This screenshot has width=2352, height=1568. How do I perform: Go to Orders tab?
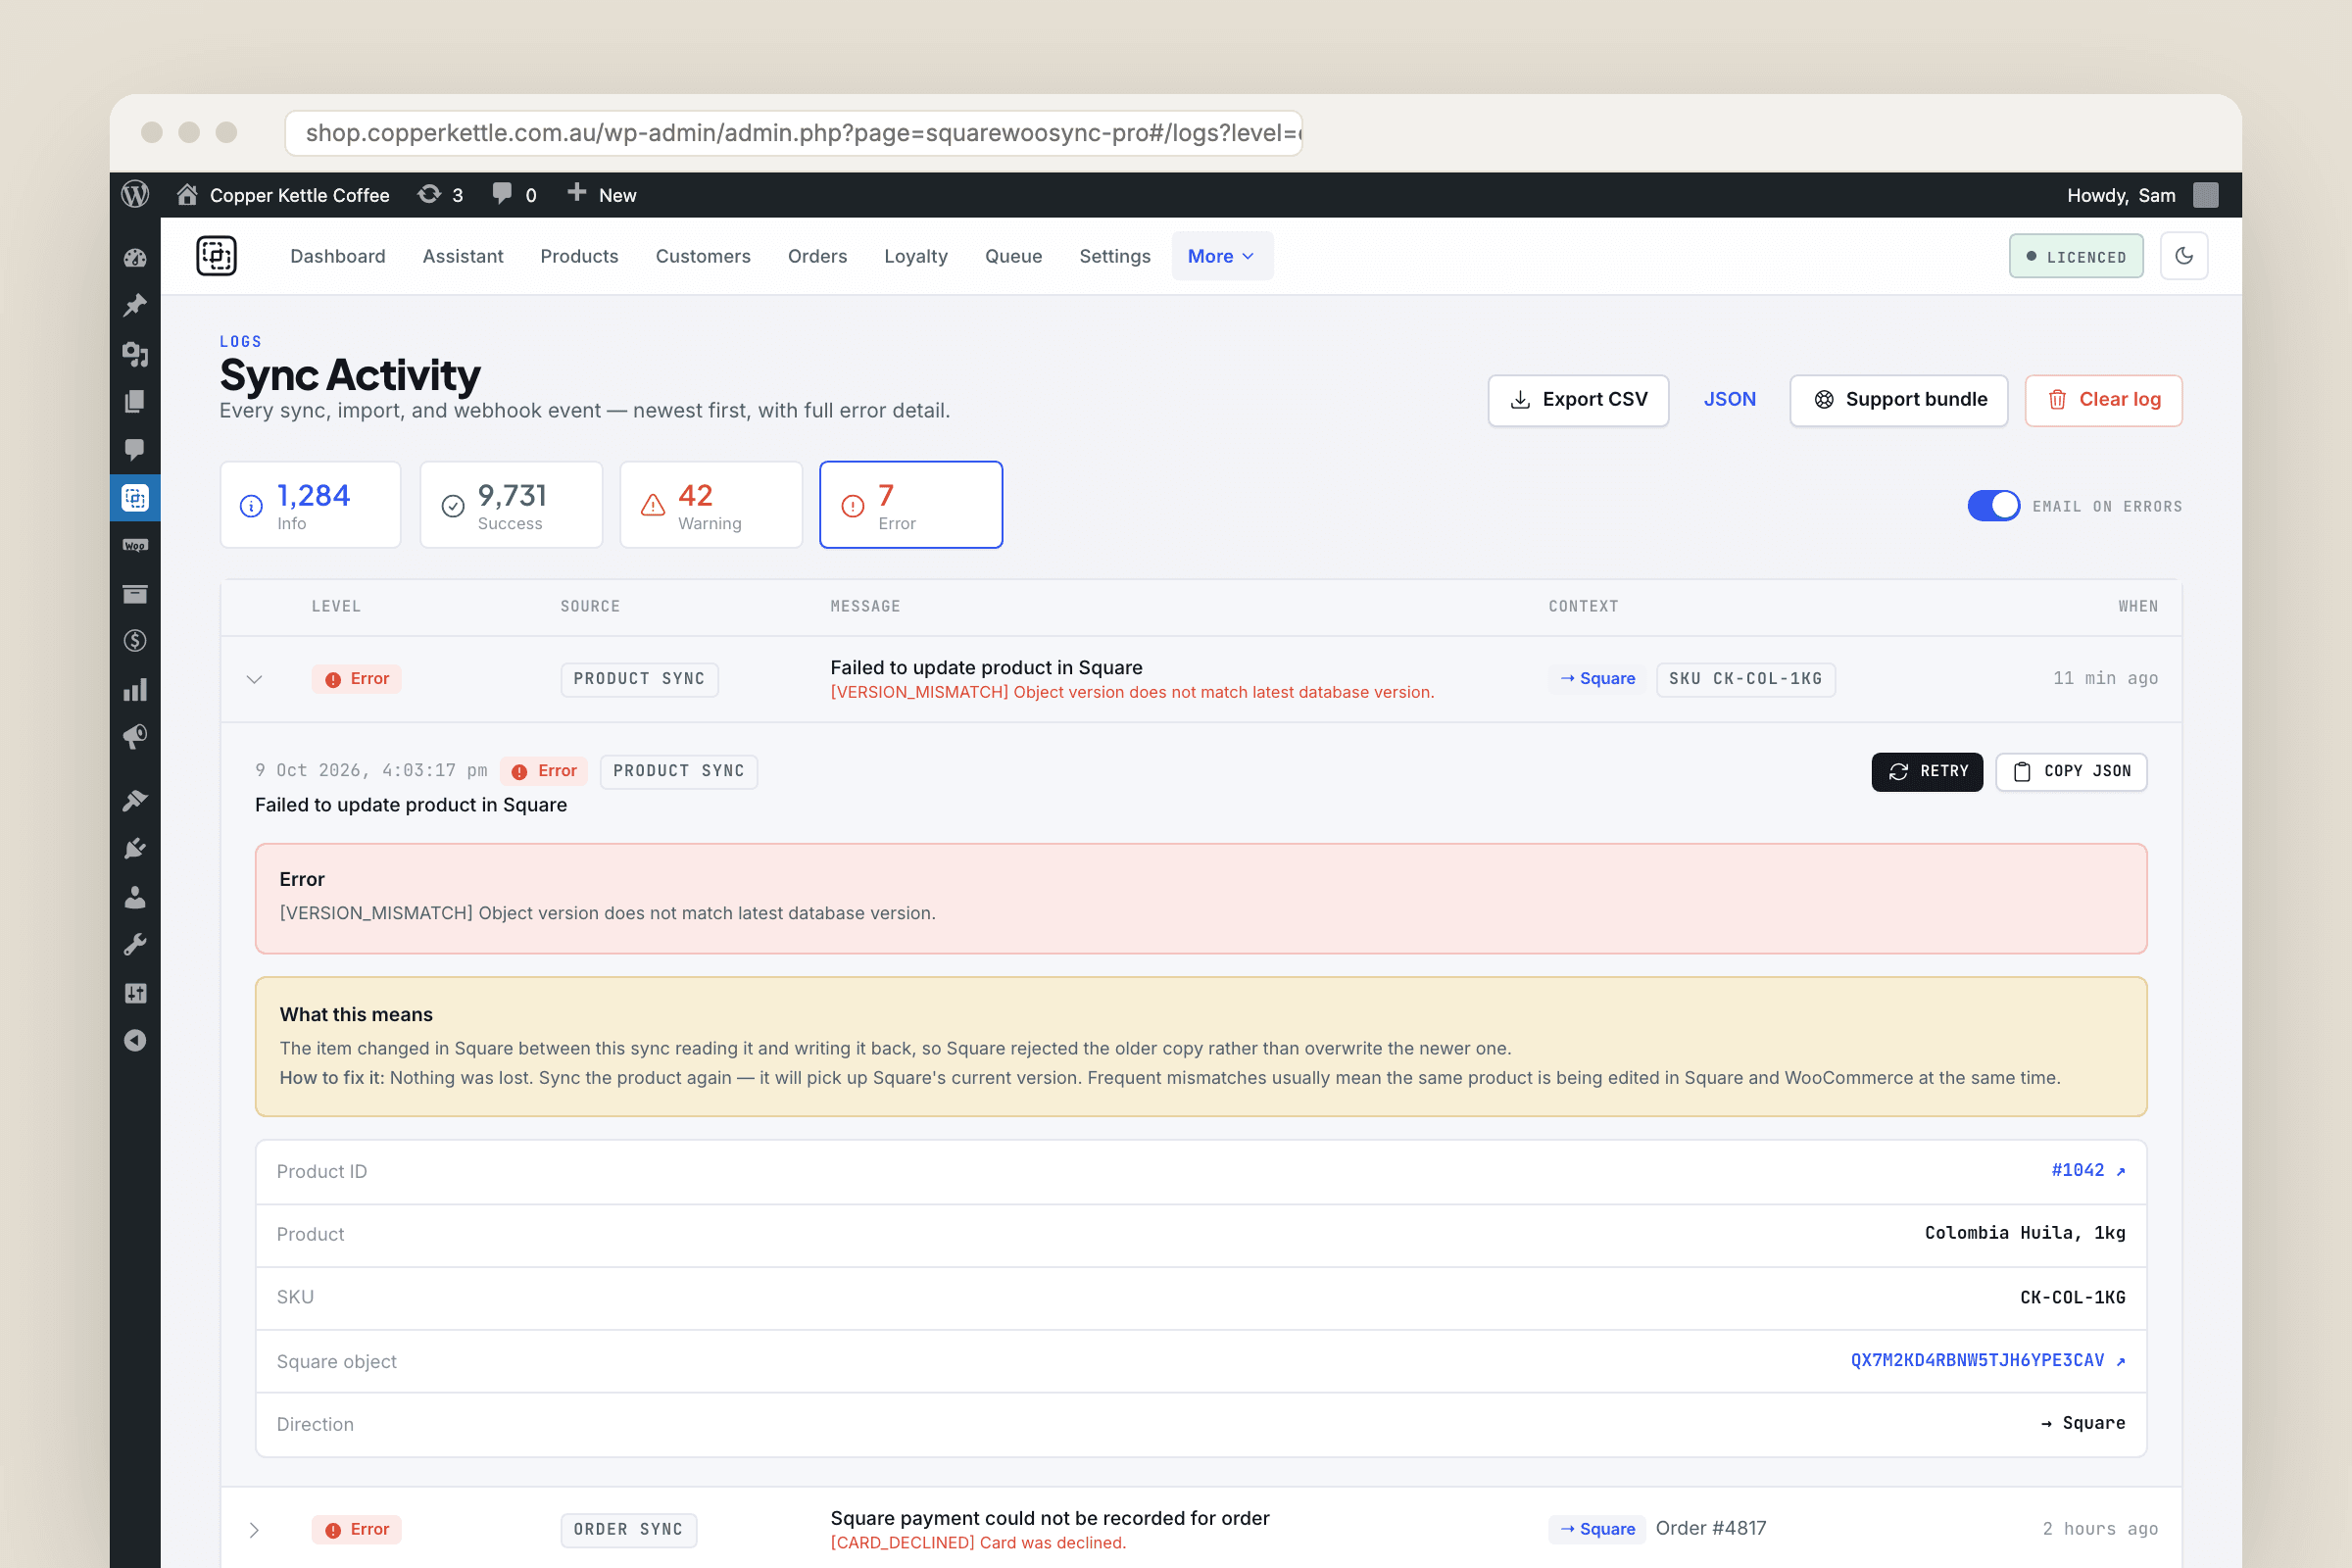click(x=817, y=256)
